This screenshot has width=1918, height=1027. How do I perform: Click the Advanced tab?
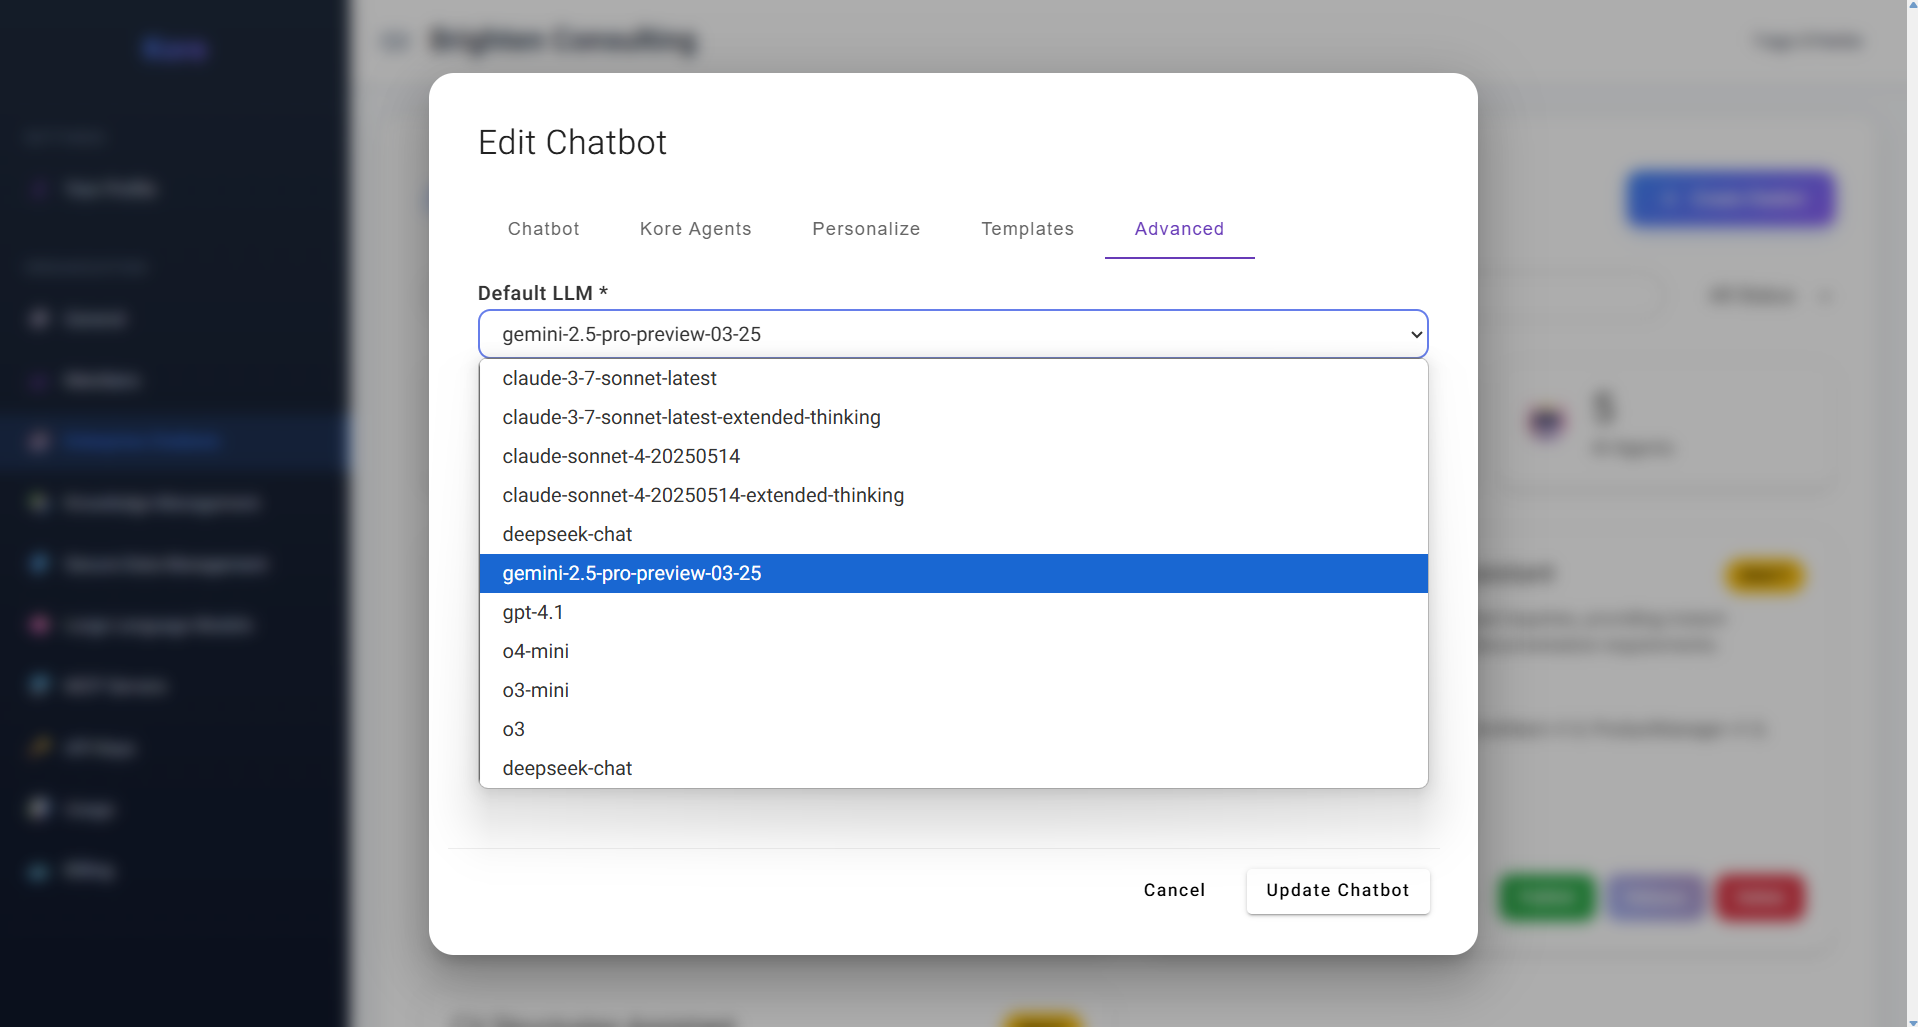tap(1179, 229)
